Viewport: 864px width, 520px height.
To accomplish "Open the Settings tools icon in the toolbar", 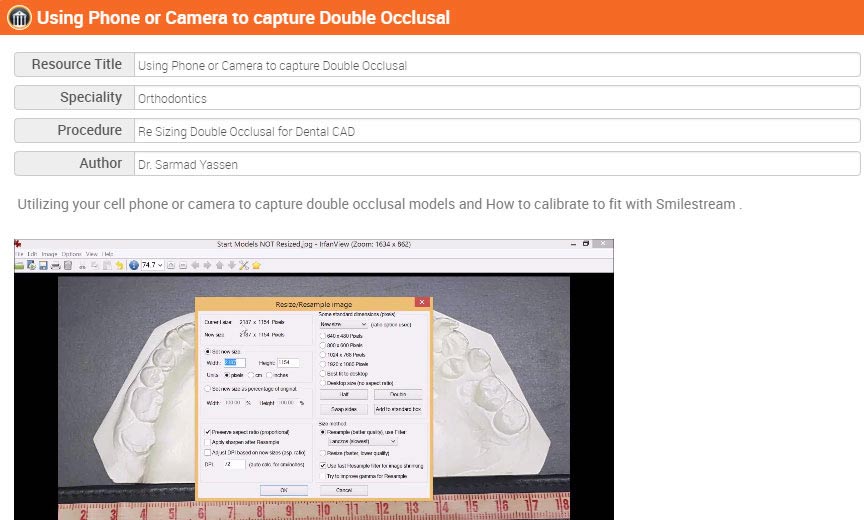I will (244, 265).
